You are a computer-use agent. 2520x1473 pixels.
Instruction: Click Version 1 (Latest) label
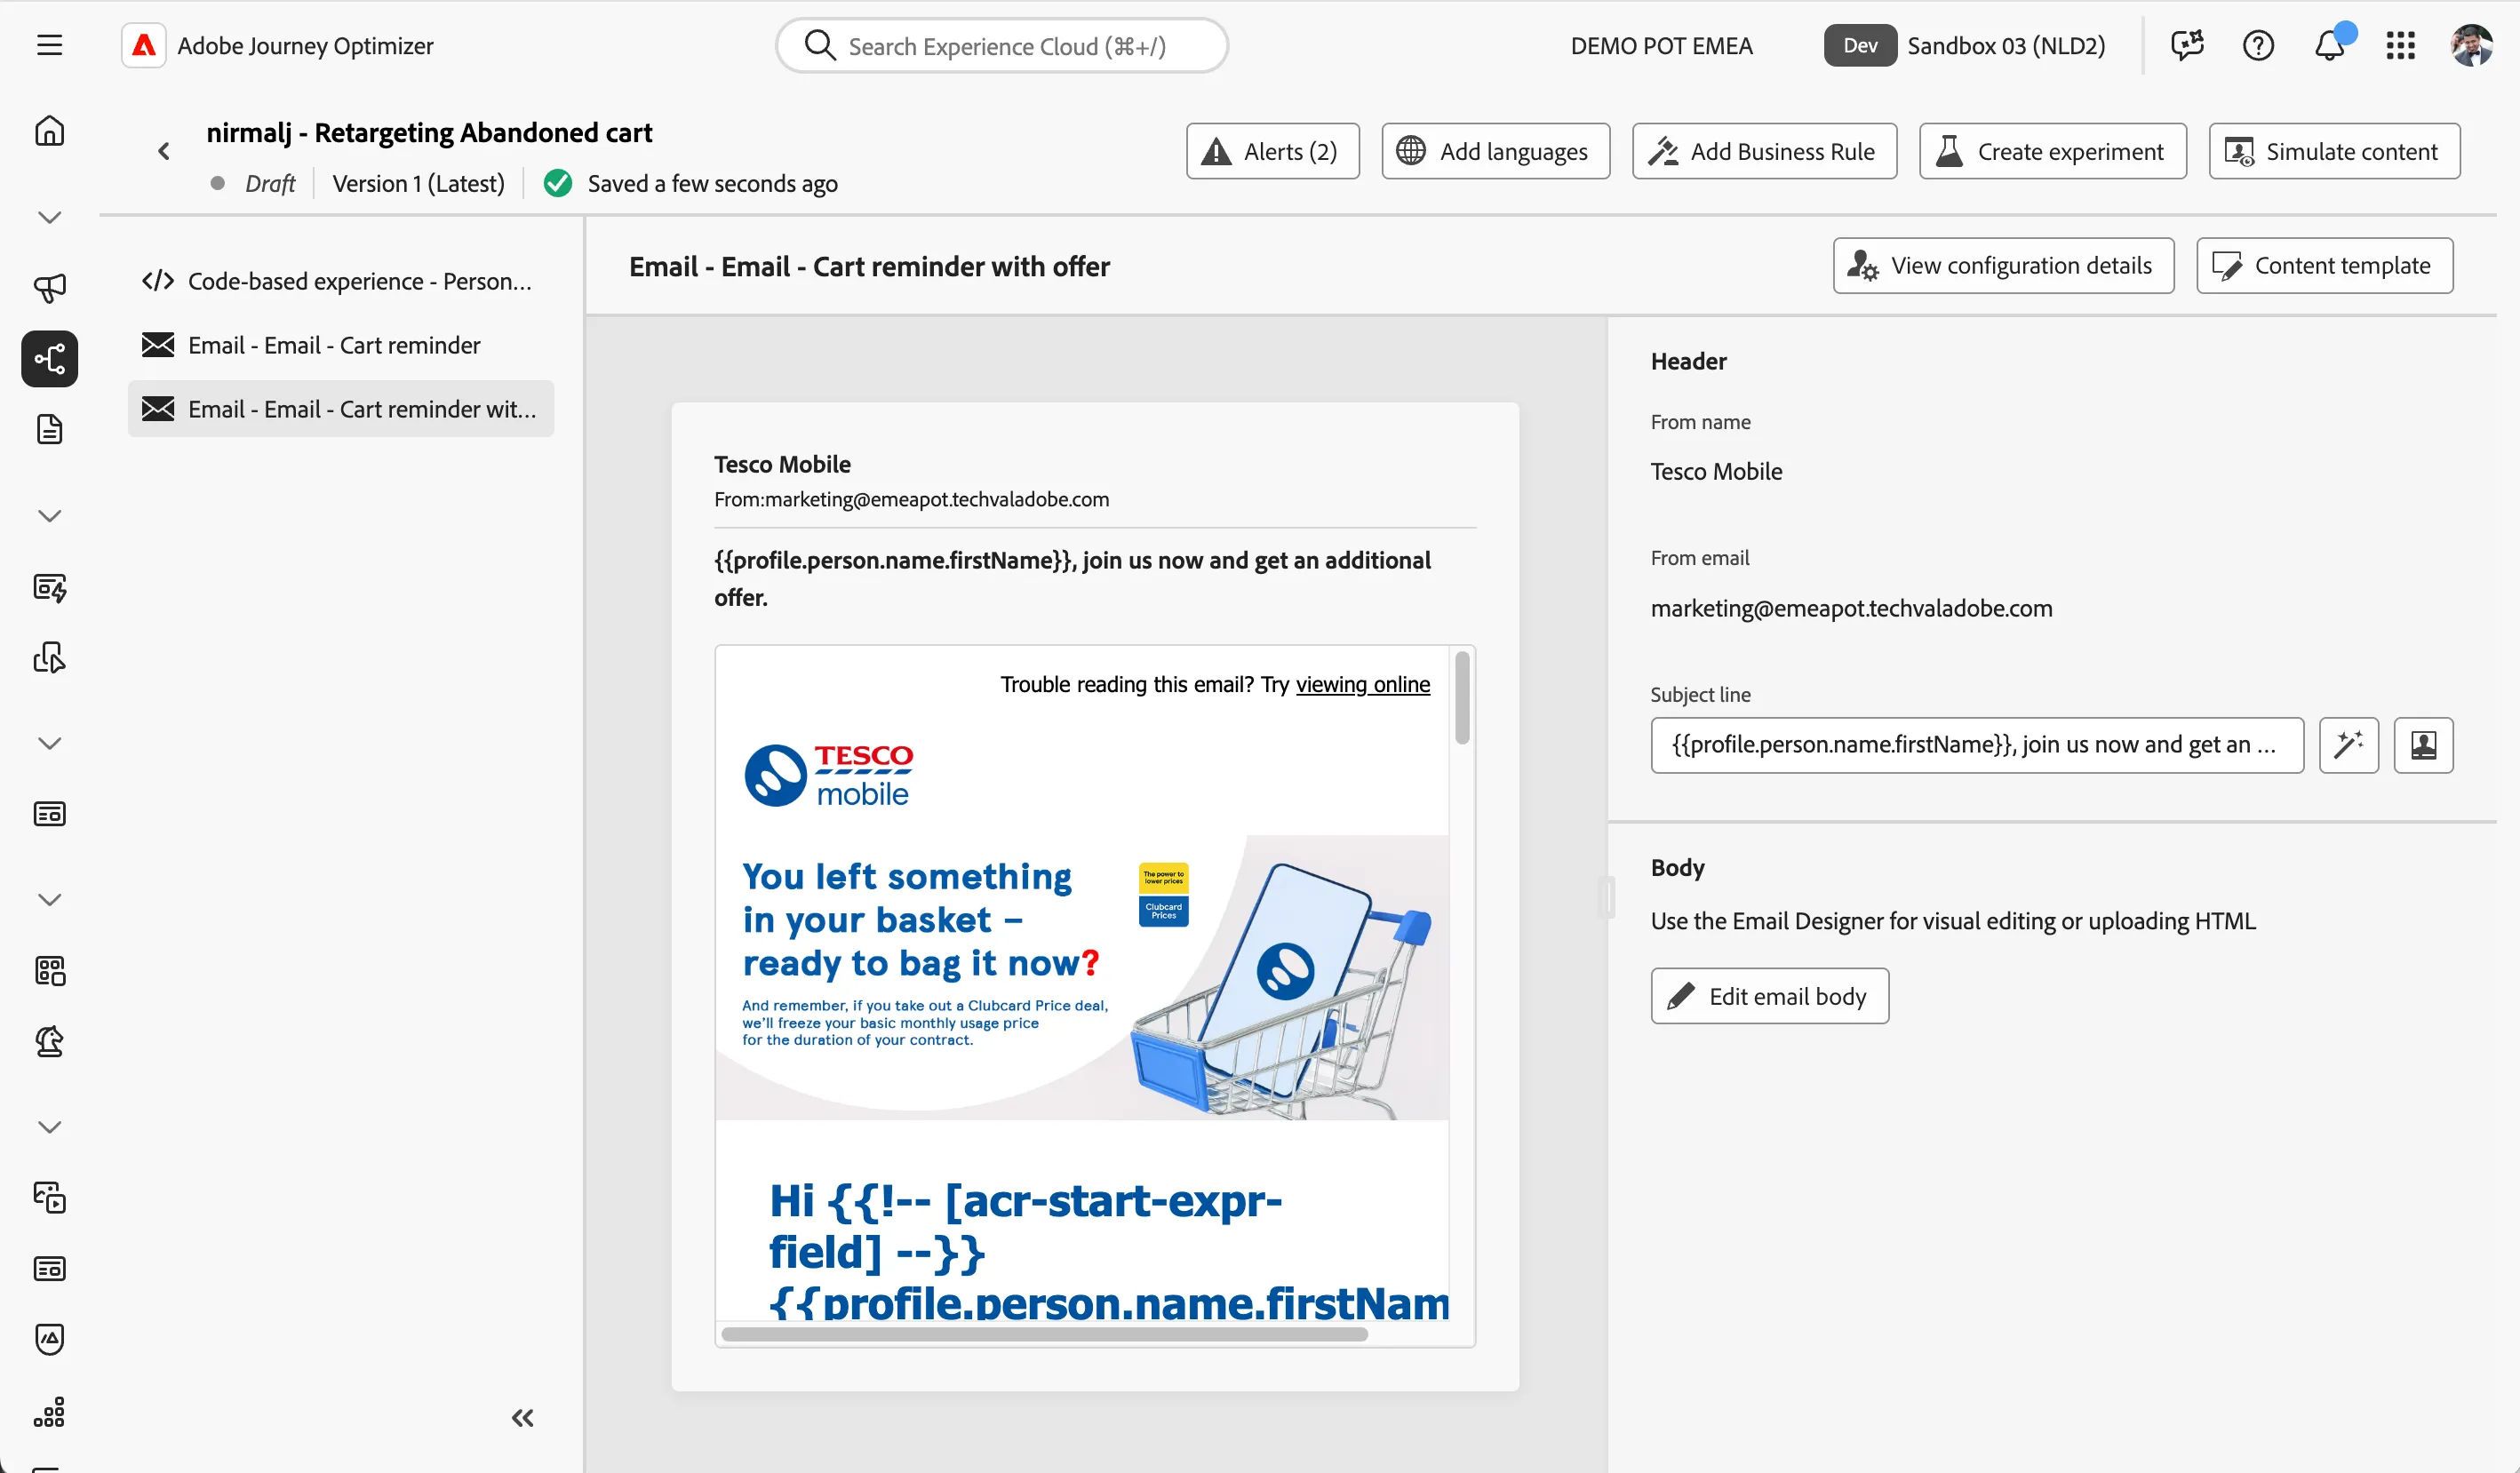click(x=418, y=184)
